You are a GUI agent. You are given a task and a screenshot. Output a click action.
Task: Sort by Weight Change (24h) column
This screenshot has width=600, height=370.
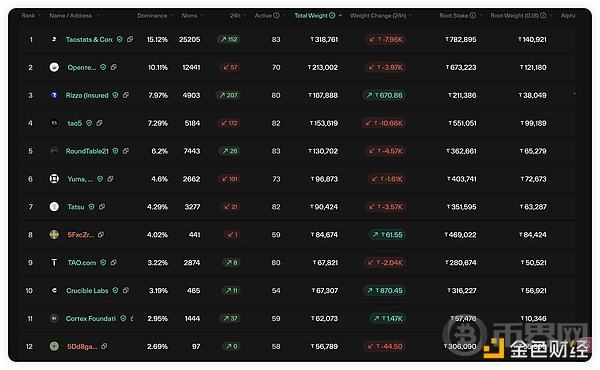(378, 15)
